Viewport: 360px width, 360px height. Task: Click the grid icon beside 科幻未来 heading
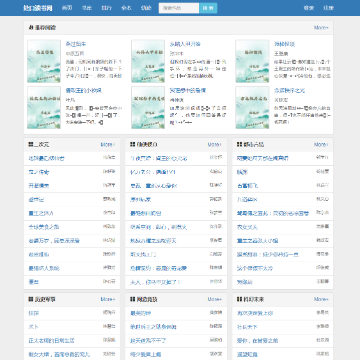239,299
